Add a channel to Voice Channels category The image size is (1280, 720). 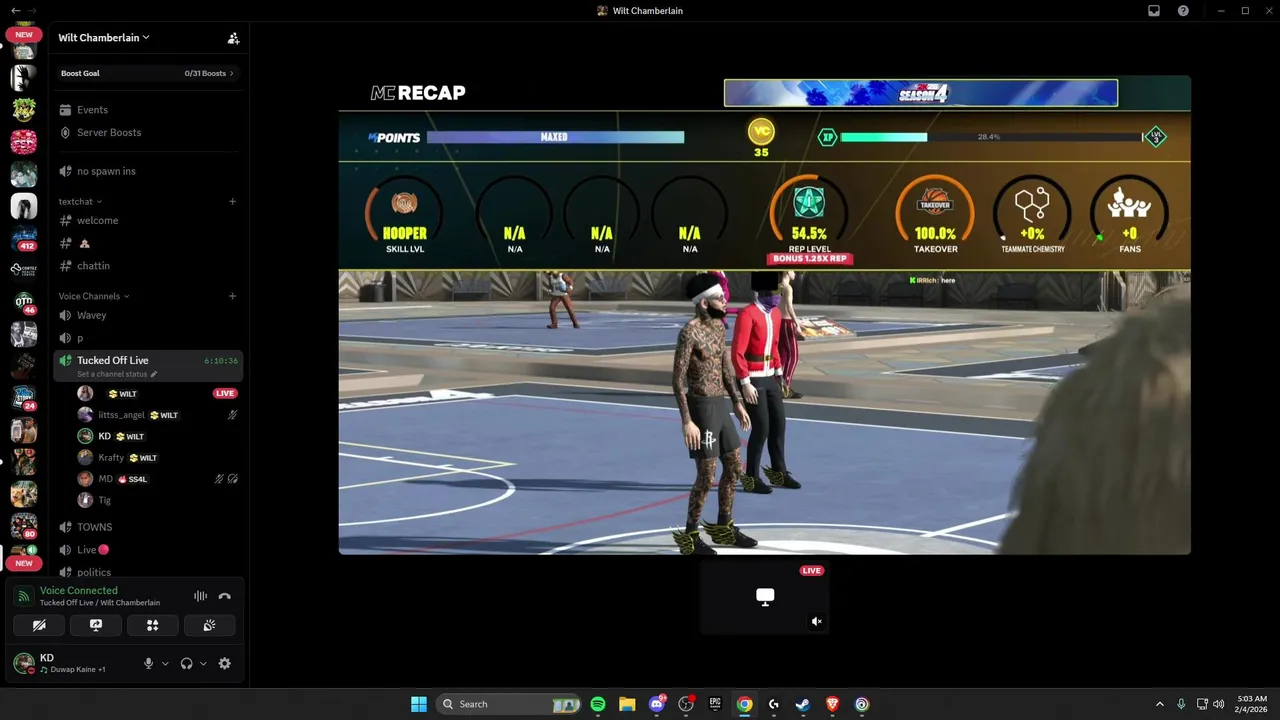[x=232, y=296]
